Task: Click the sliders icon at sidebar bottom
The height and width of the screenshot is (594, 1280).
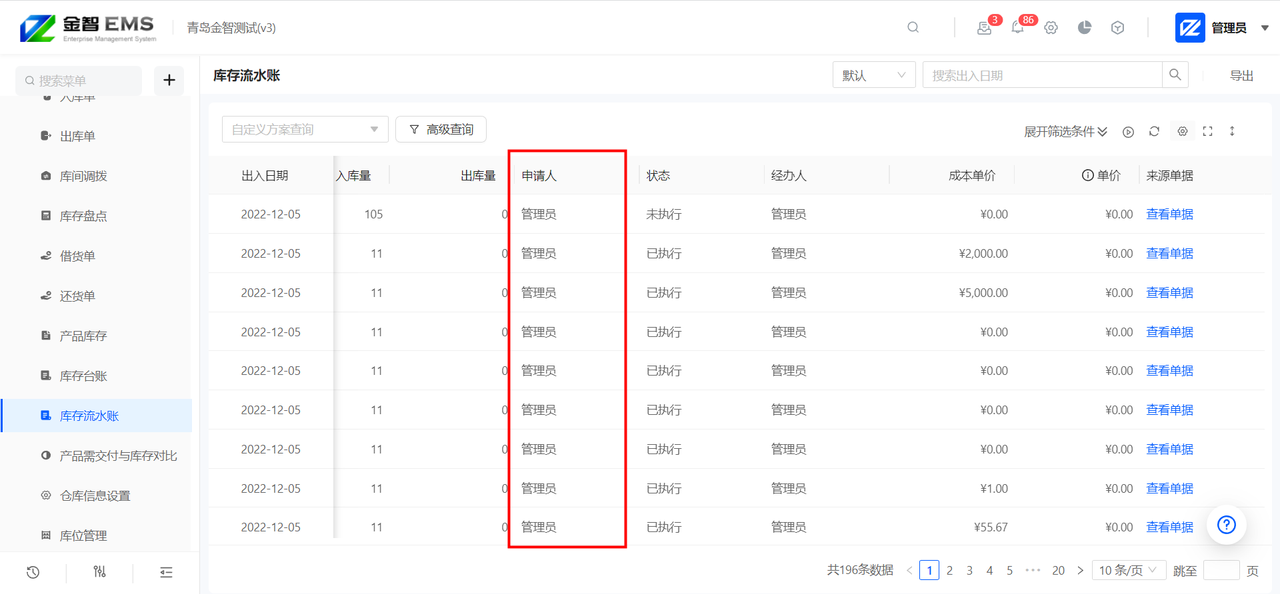Action: [x=99, y=572]
